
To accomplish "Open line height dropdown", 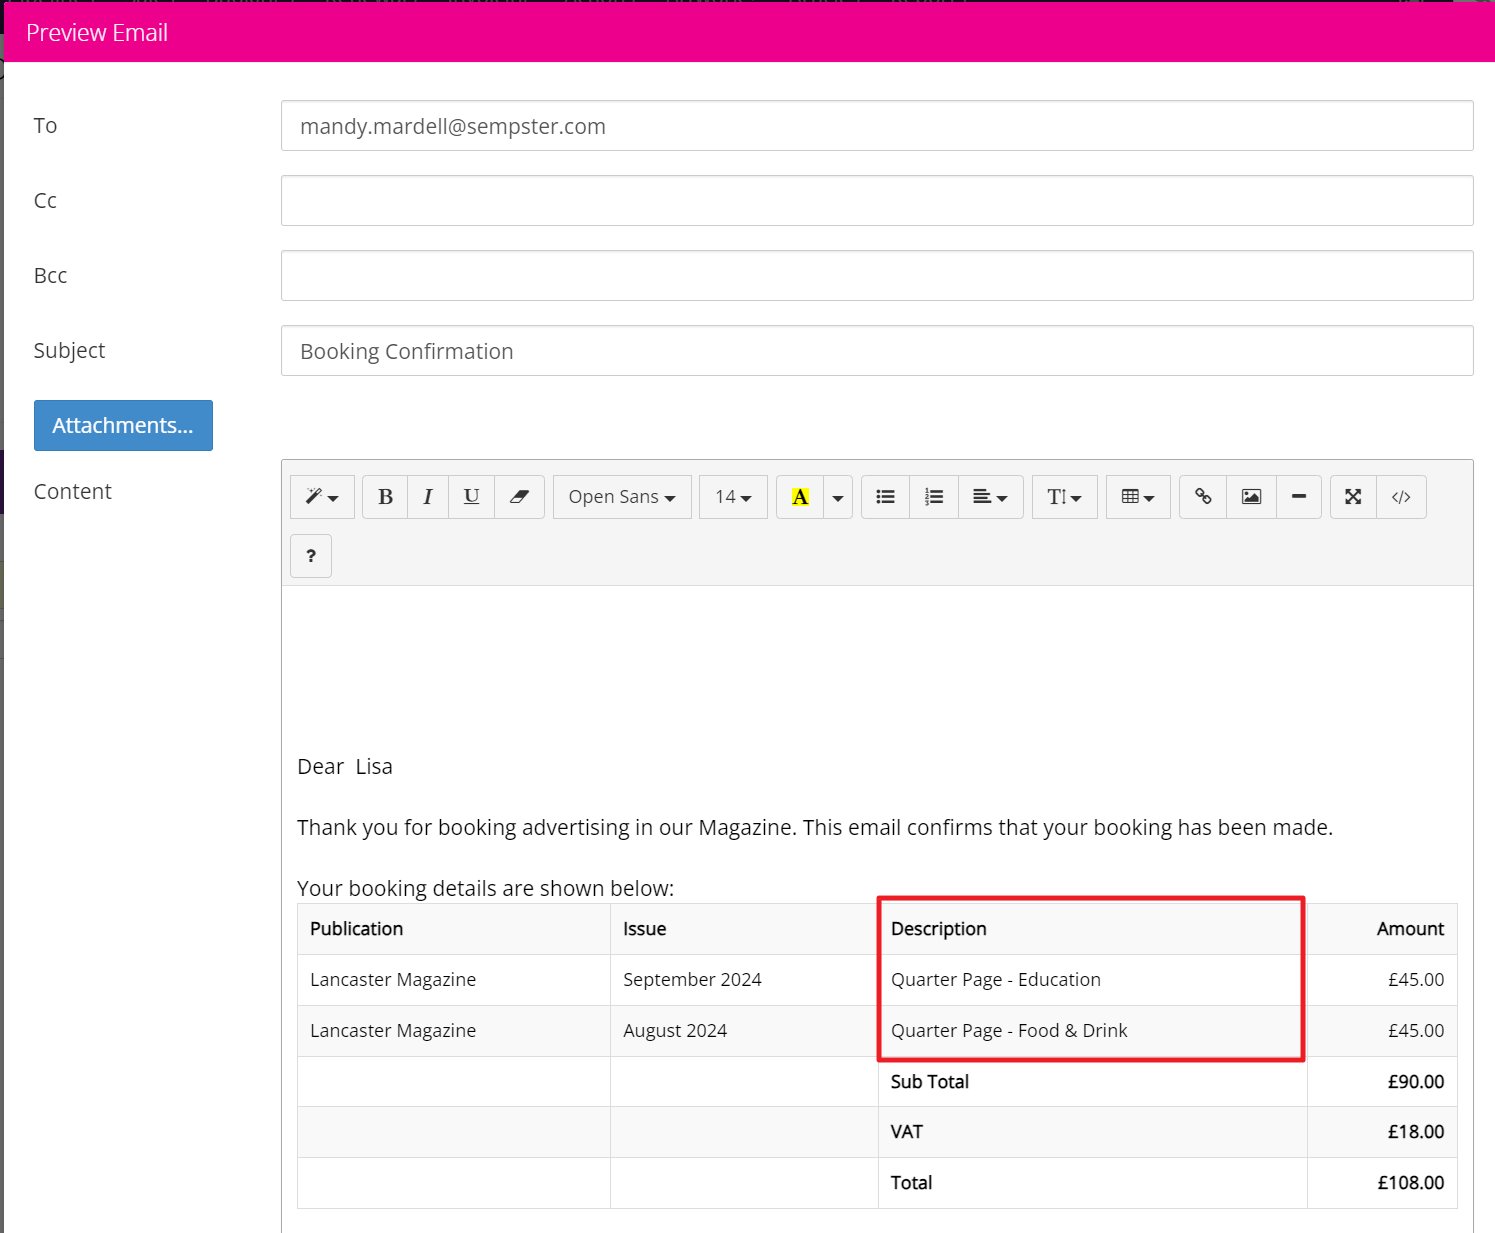I will coord(1064,497).
